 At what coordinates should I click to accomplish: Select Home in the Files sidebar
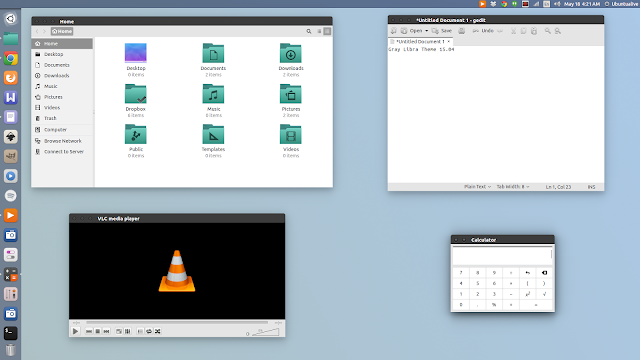pyautogui.click(x=62, y=44)
